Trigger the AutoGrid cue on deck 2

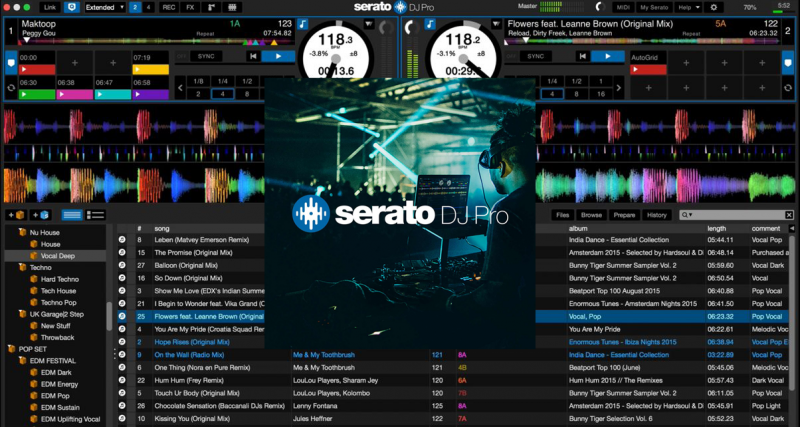click(648, 63)
